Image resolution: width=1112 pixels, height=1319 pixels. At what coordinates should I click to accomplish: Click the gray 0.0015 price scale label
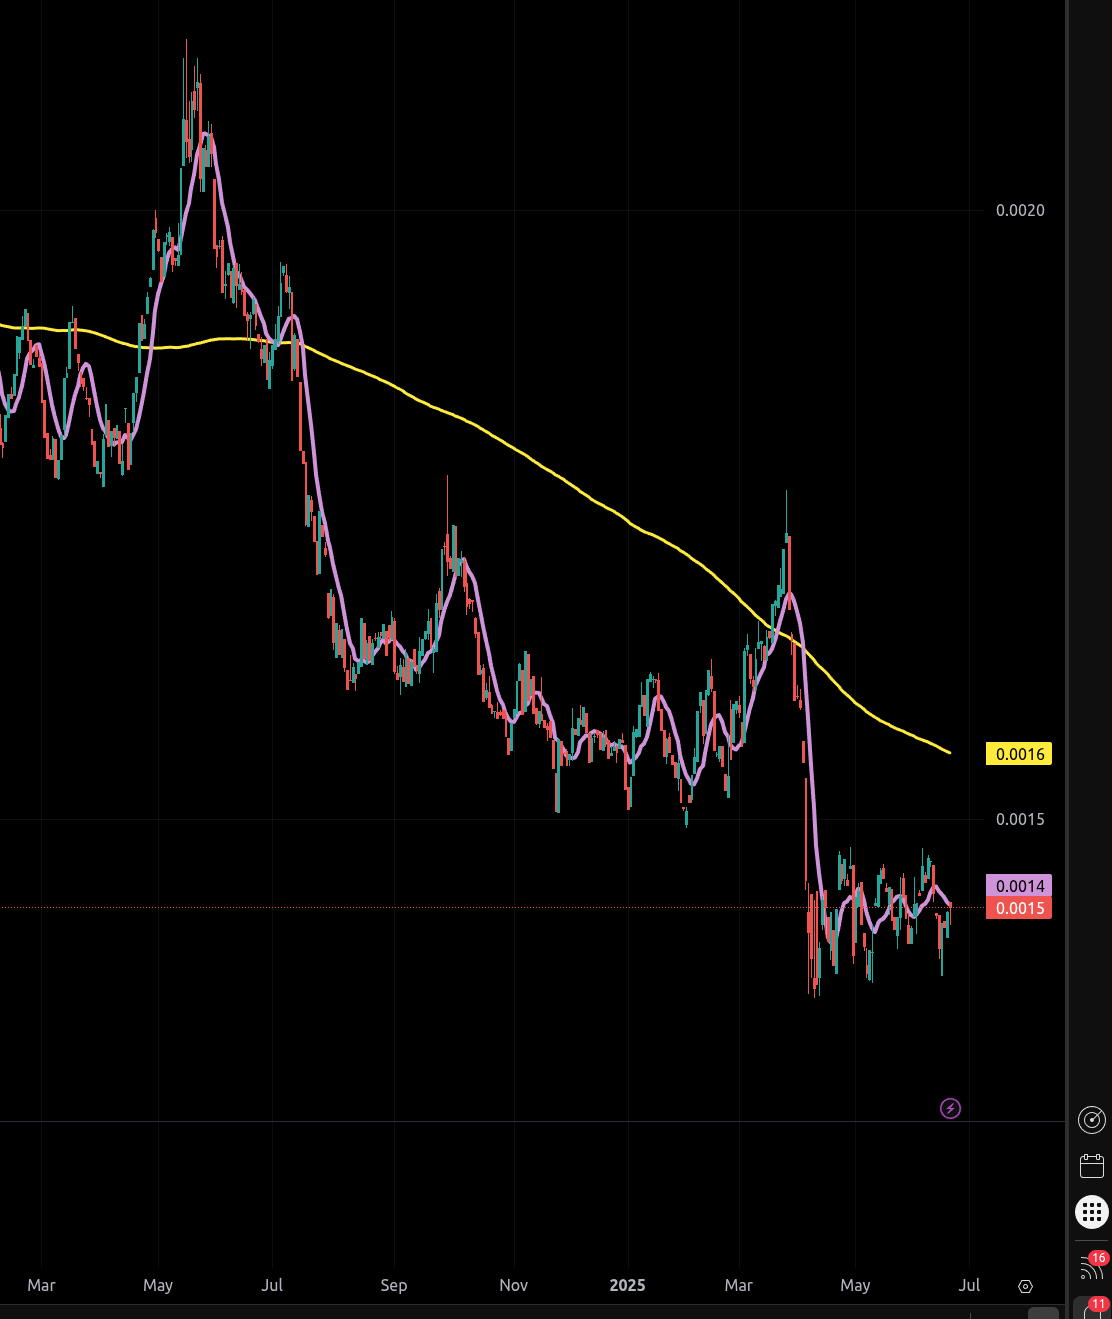(1020, 819)
